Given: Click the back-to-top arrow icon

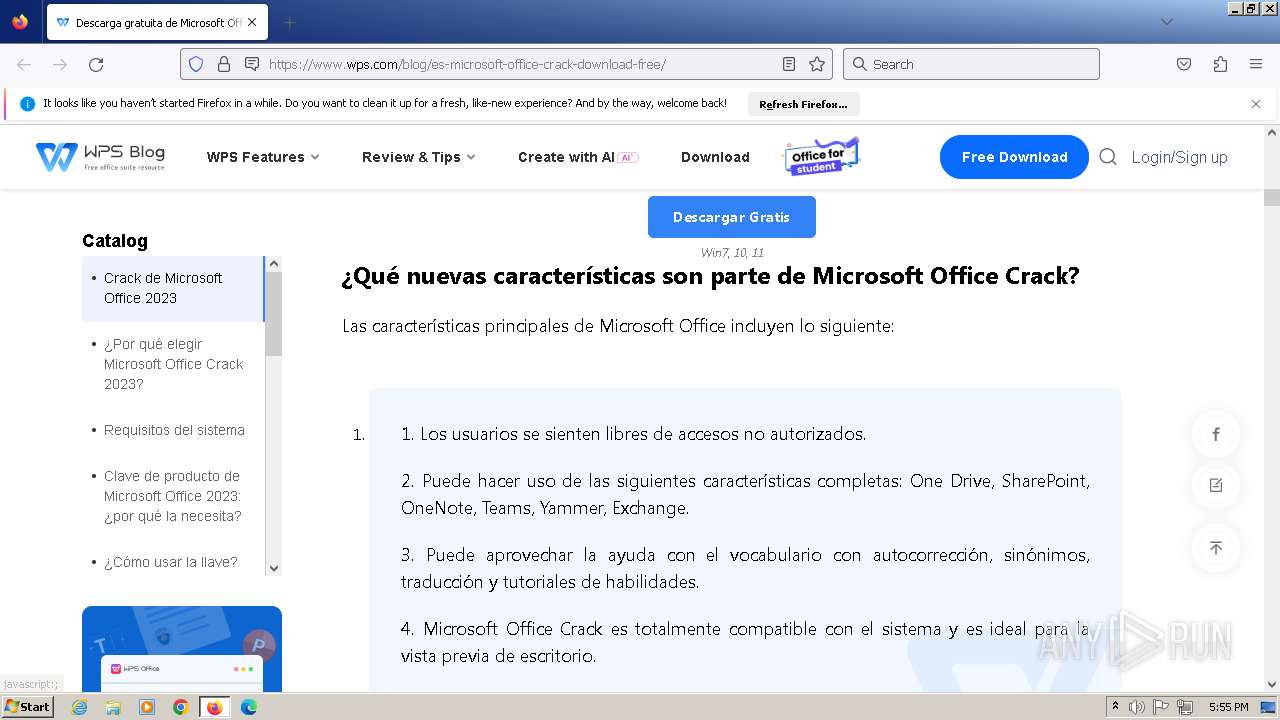Looking at the screenshot, I should (1216, 548).
